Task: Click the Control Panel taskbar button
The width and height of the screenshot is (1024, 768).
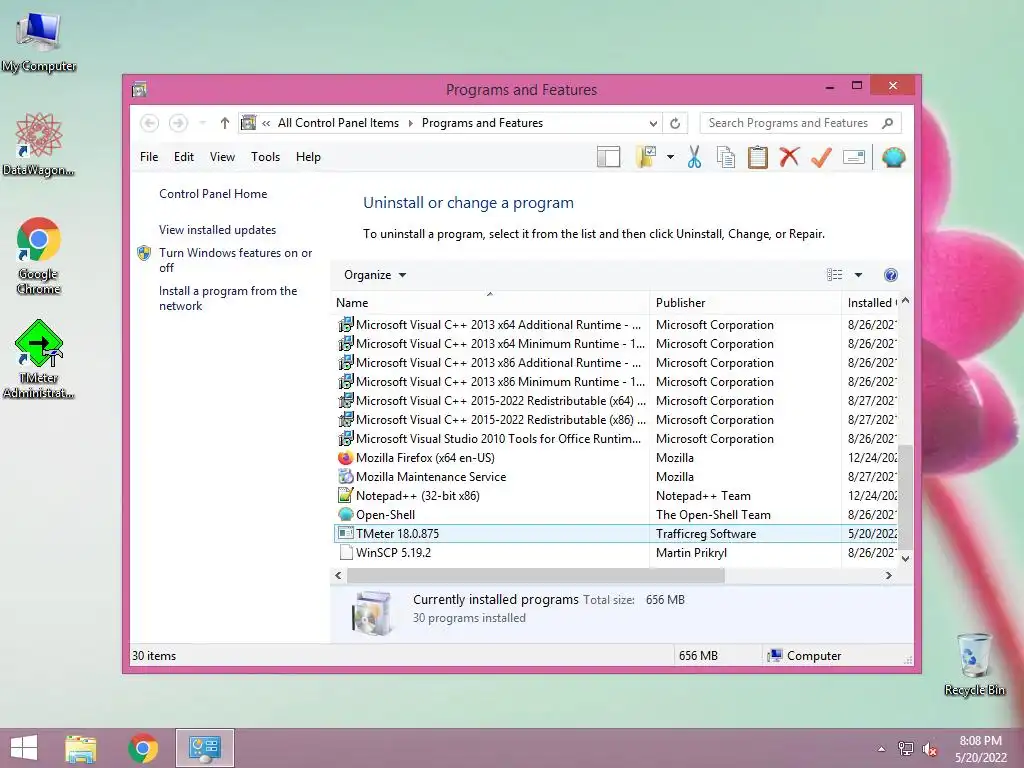Action: pos(204,748)
